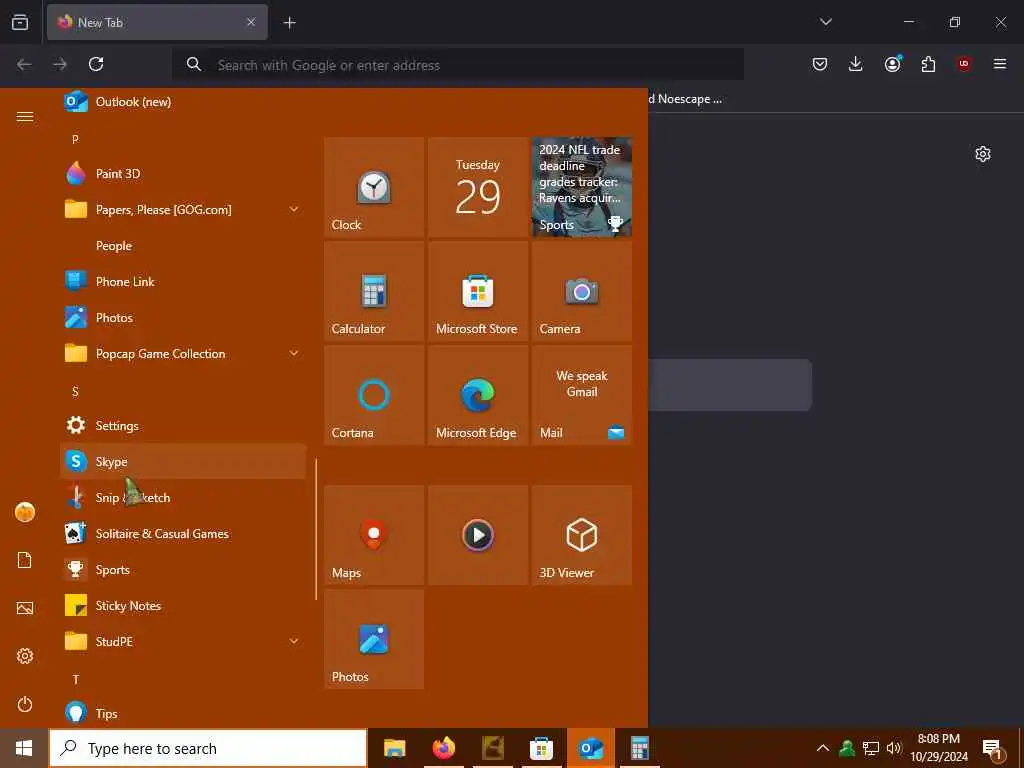Click the Firefox address bar
Viewport: 1024px width, 768px height.
coord(458,65)
